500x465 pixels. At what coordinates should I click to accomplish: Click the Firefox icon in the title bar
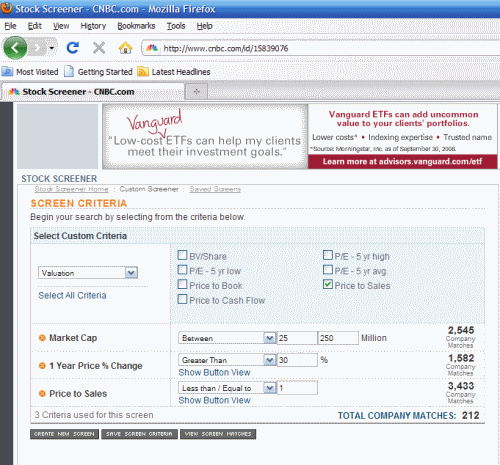(x=6, y=8)
